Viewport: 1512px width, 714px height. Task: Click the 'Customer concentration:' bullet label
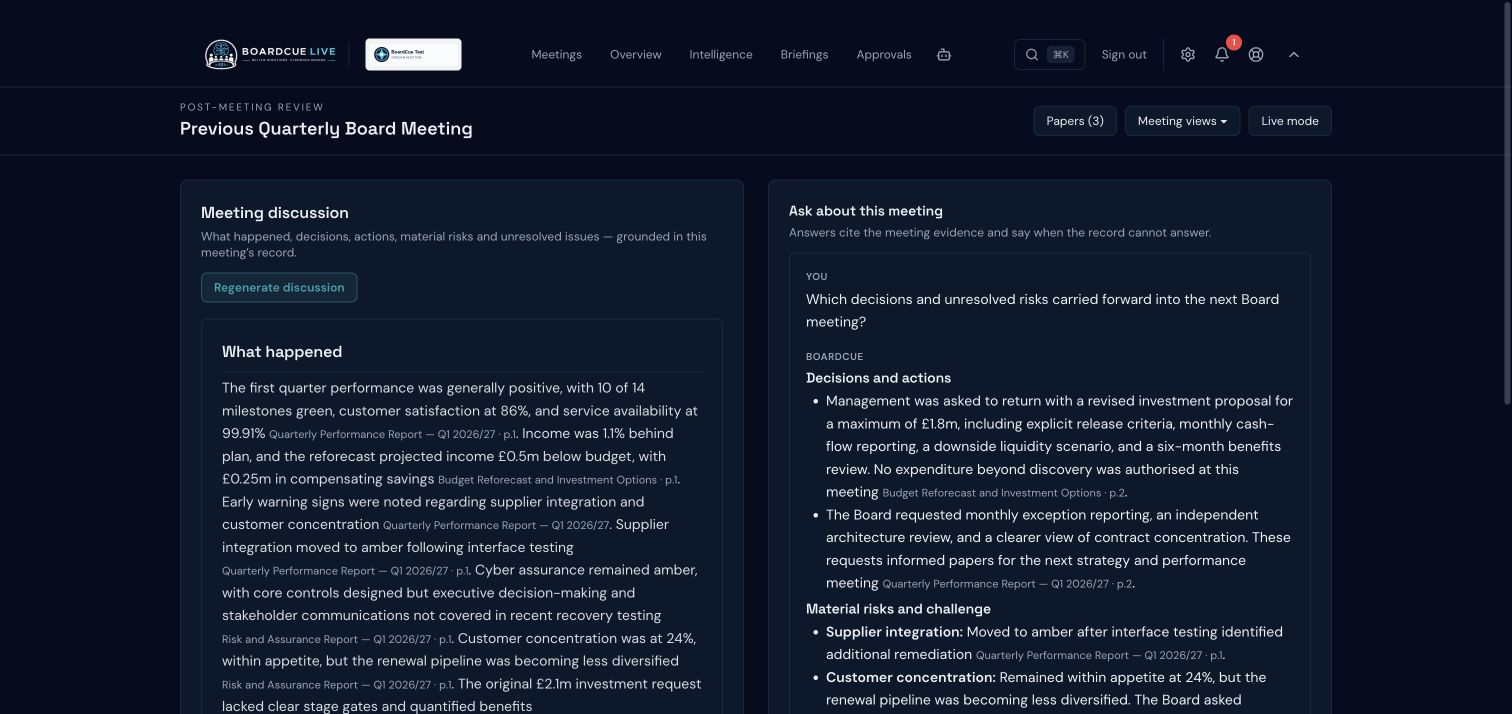point(910,677)
